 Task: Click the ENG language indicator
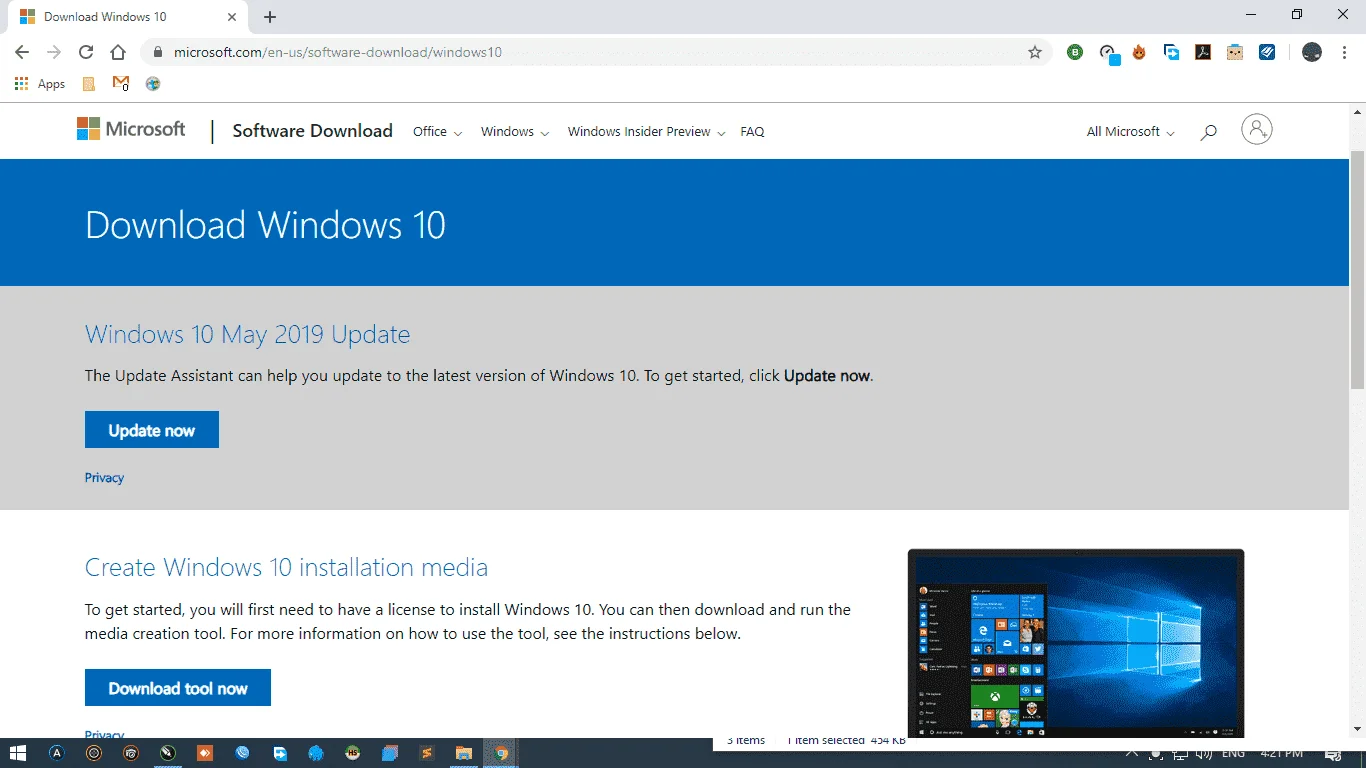click(x=1233, y=753)
